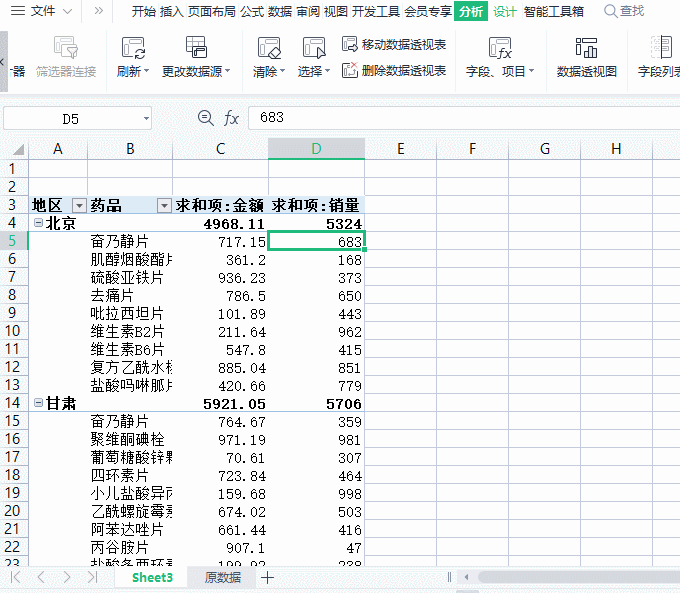
Task: Open the 地区 filter dropdown
Action: [x=79, y=205]
